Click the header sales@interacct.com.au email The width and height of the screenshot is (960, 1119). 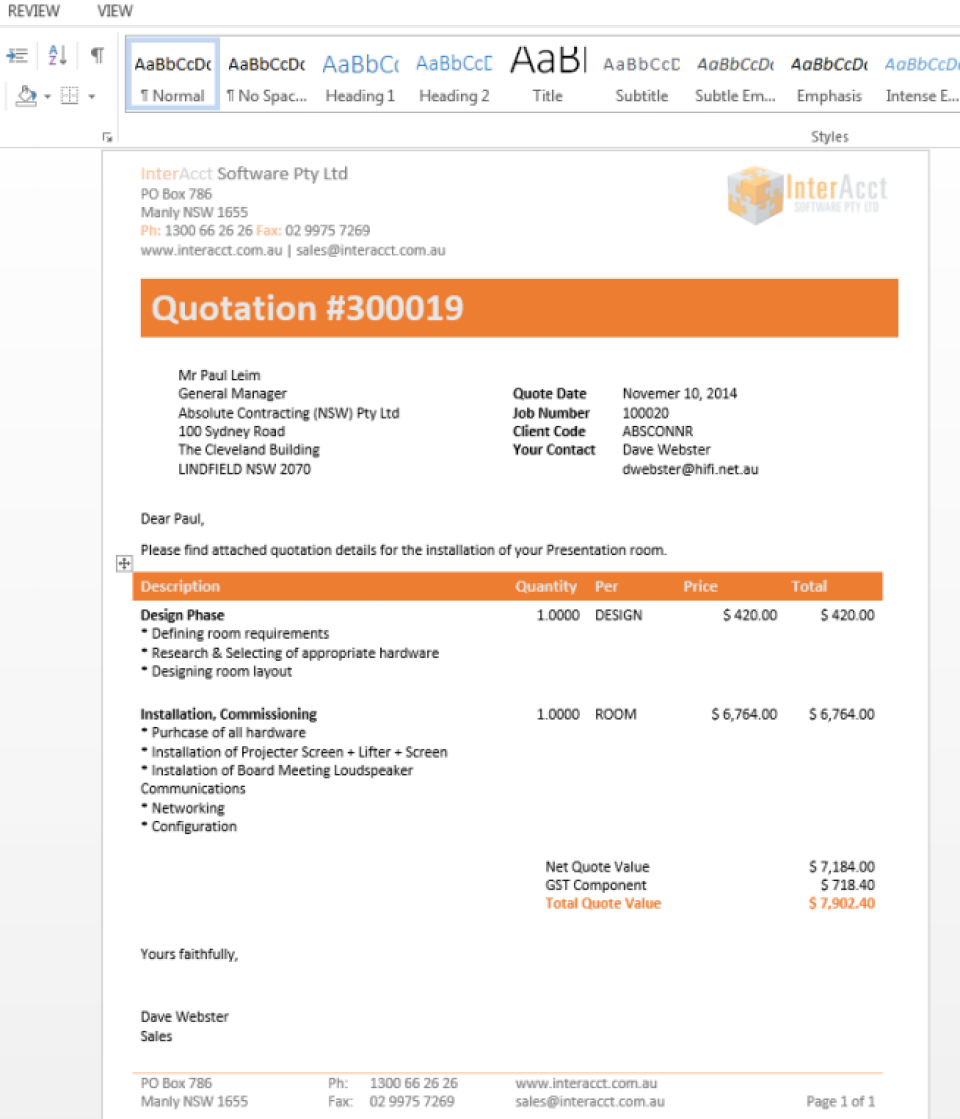coord(370,250)
